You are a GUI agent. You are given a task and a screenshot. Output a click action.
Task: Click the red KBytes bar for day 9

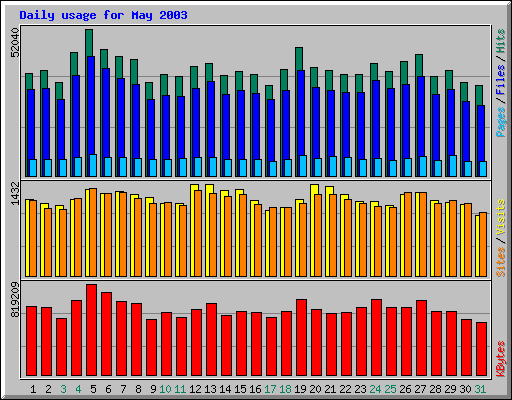pos(151,348)
